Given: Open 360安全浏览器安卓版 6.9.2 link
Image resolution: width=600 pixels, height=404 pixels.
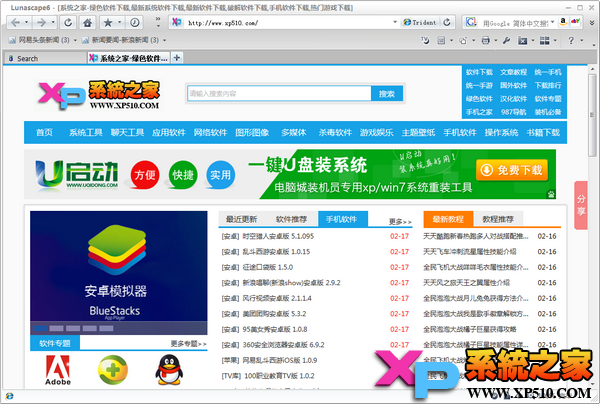Looking at the screenshot, I should click(284, 345).
